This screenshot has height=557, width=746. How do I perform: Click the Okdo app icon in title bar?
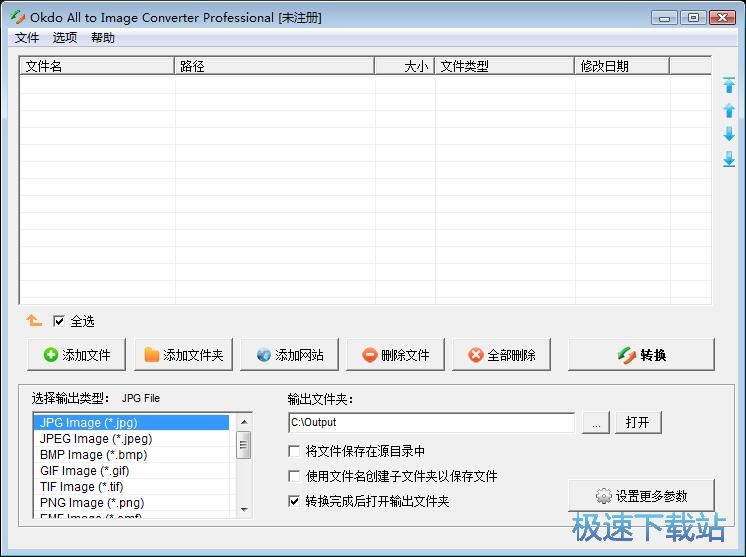[x=18, y=18]
